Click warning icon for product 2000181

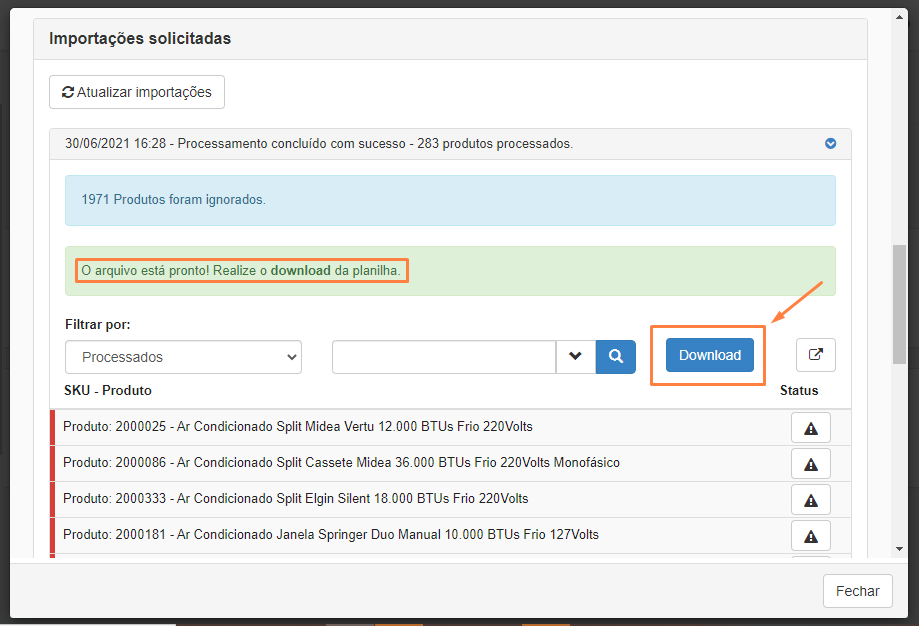click(x=810, y=536)
